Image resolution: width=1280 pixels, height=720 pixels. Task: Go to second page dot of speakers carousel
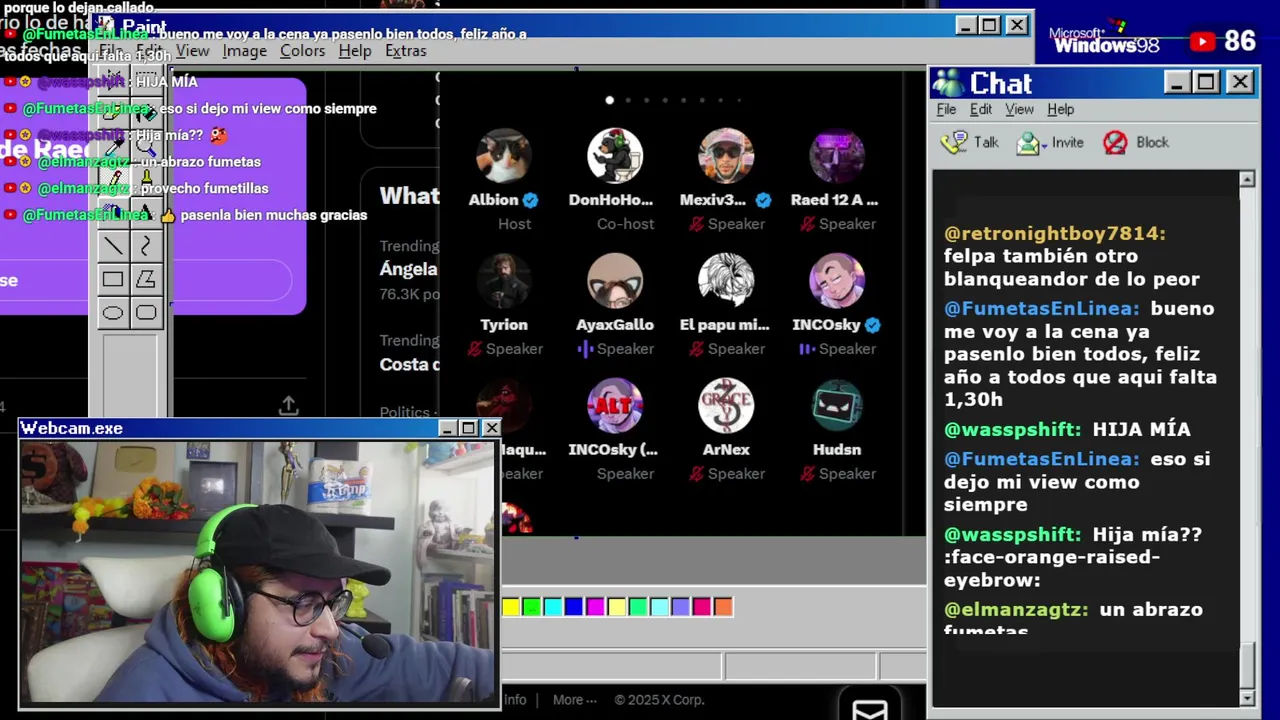point(628,100)
